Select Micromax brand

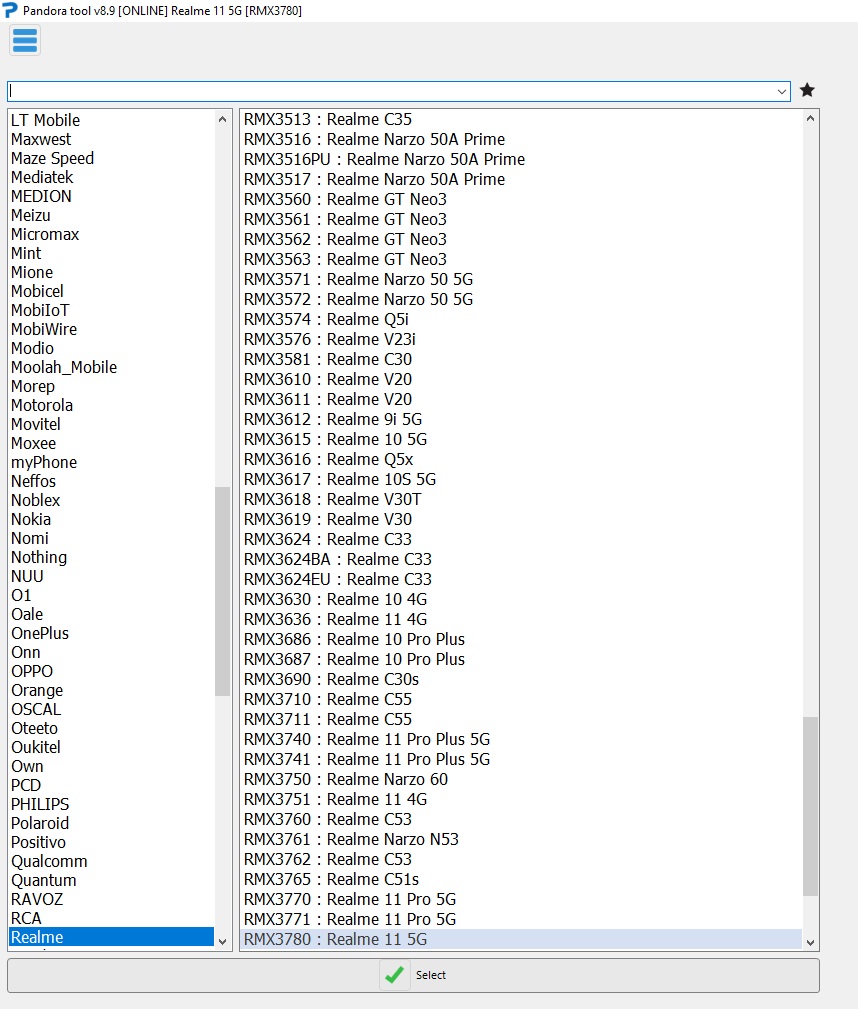click(x=45, y=234)
